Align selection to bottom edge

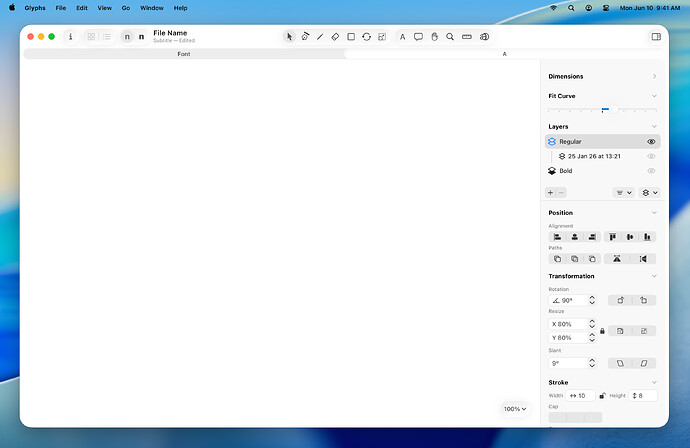point(647,237)
